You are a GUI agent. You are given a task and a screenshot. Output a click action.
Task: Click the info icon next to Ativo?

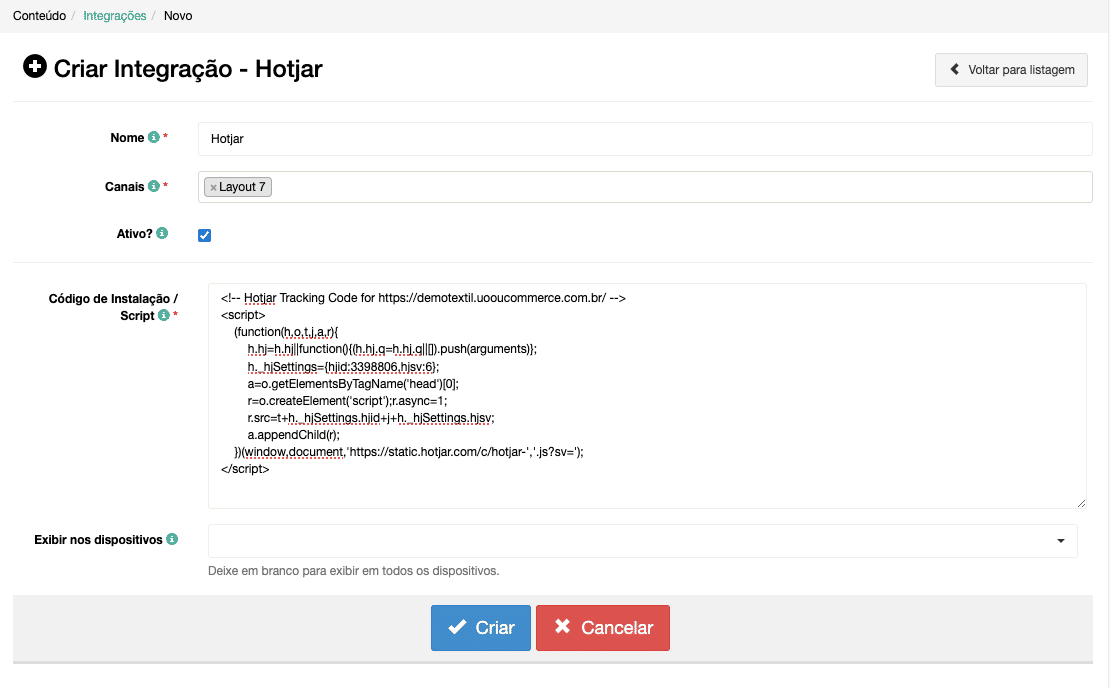click(x=162, y=234)
